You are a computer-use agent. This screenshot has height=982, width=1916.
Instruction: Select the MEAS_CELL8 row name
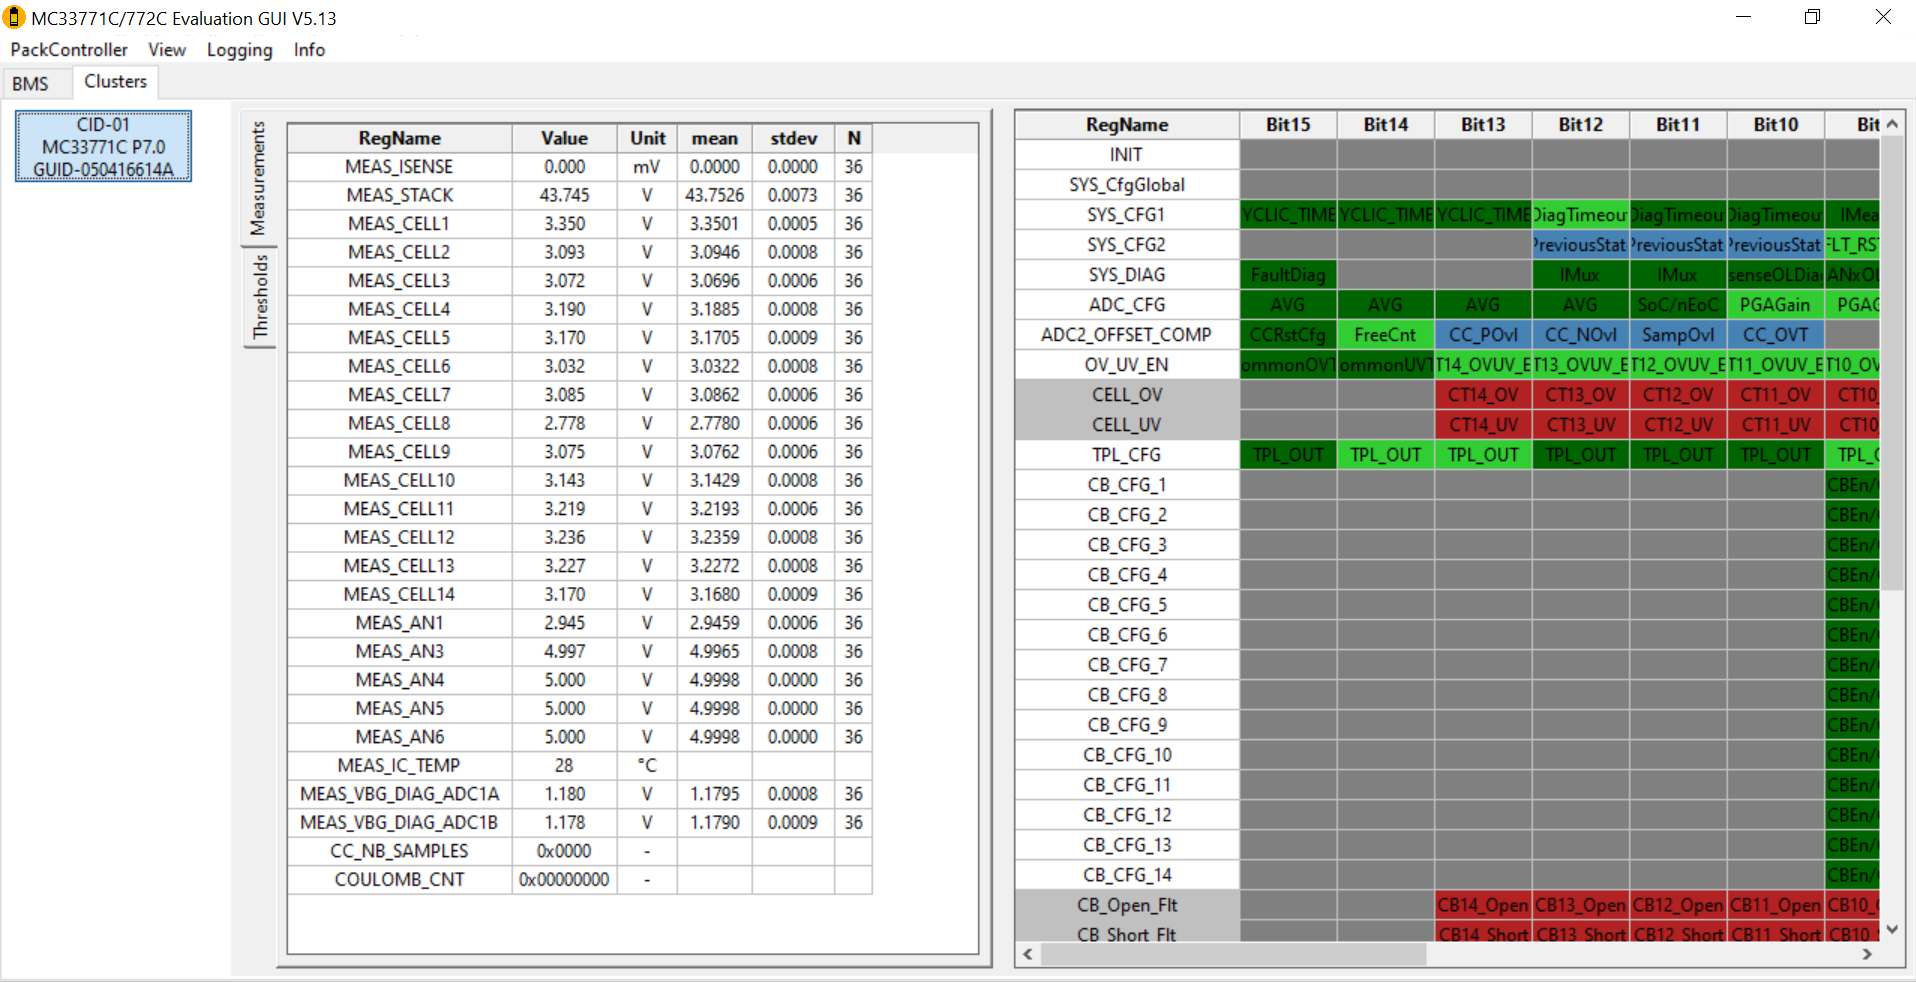tap(399, 423)
